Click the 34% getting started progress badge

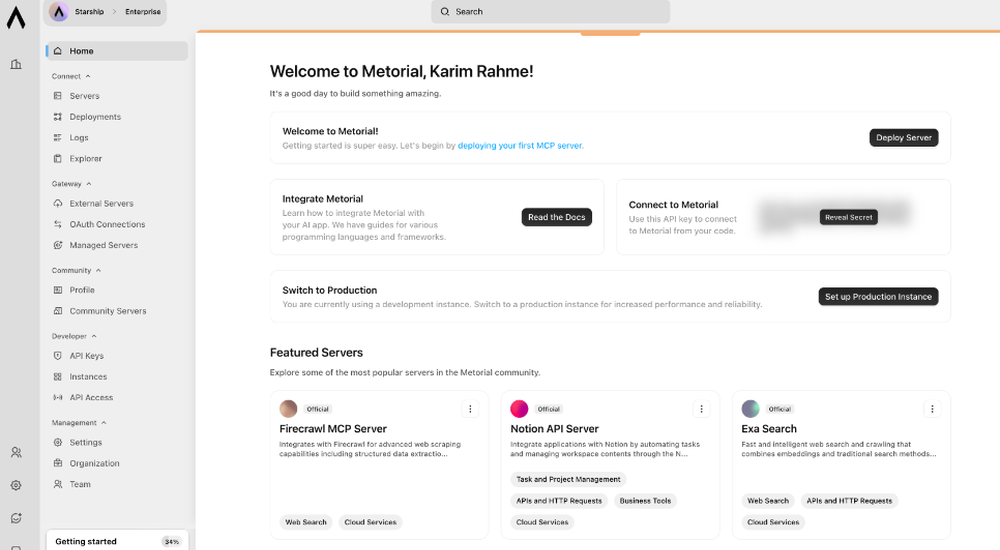pos(172,542)
